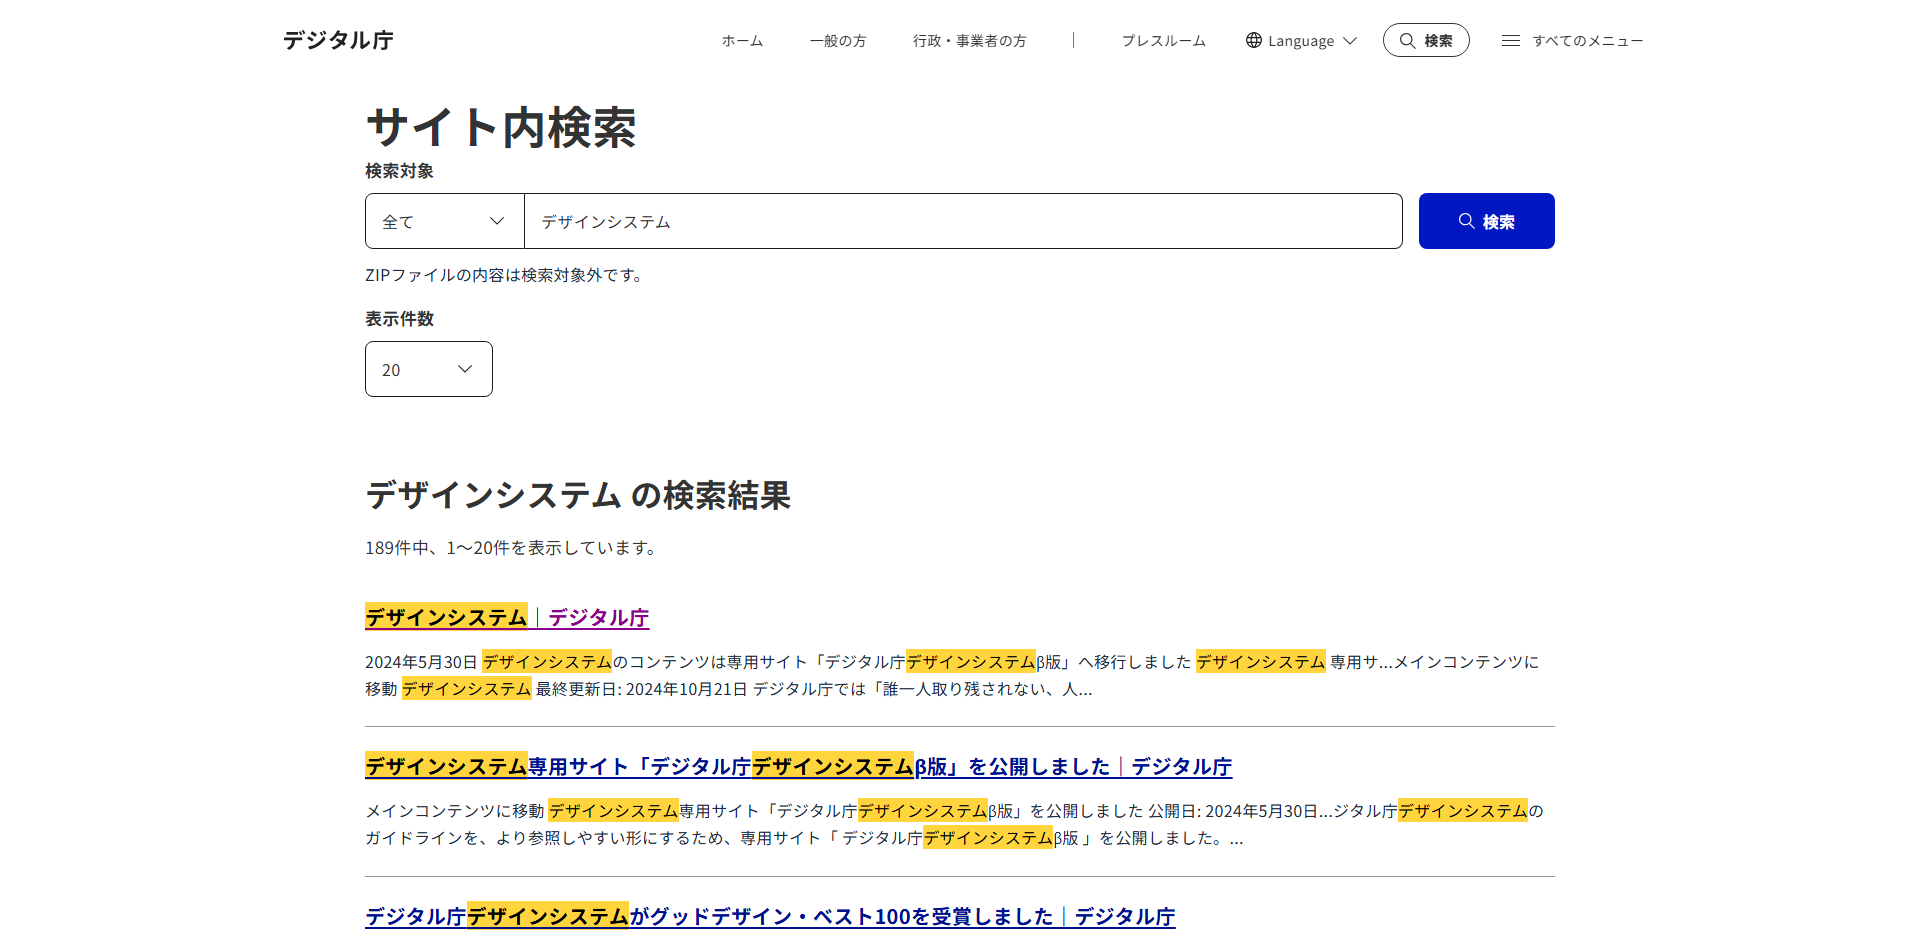Go to プレスルーム in header

coord(1163,41)
